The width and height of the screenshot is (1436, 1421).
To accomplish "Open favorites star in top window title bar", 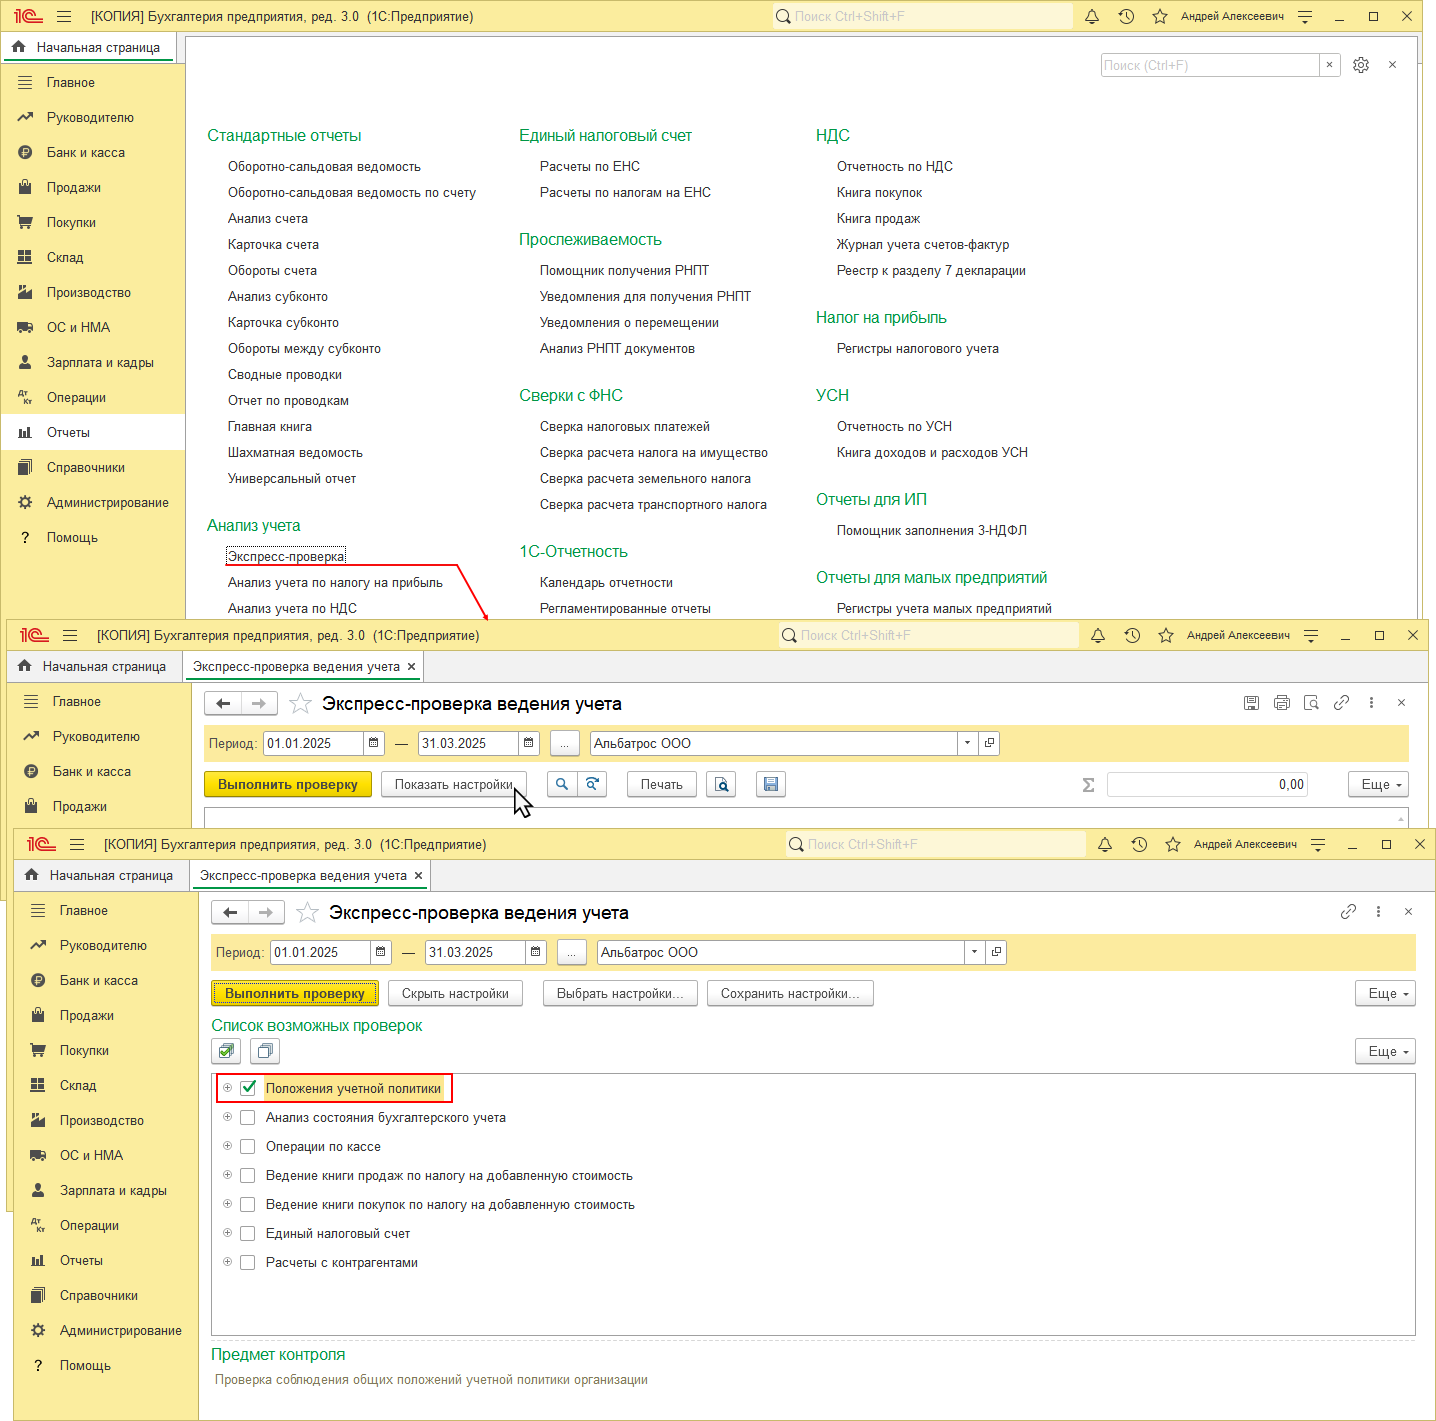I will (1160, 16).
